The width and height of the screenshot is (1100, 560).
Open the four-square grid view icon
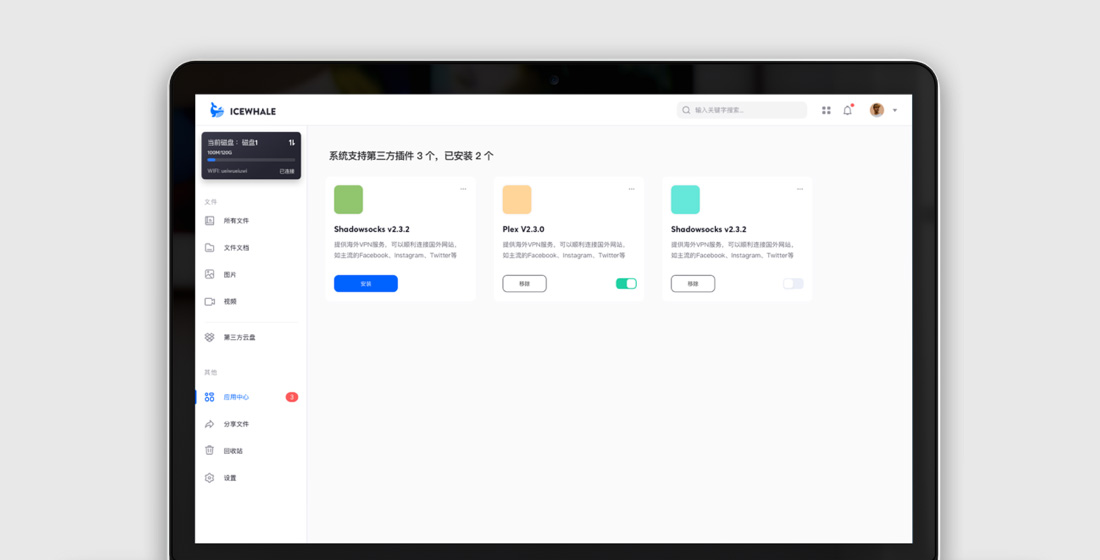click(x=826, y=110)
